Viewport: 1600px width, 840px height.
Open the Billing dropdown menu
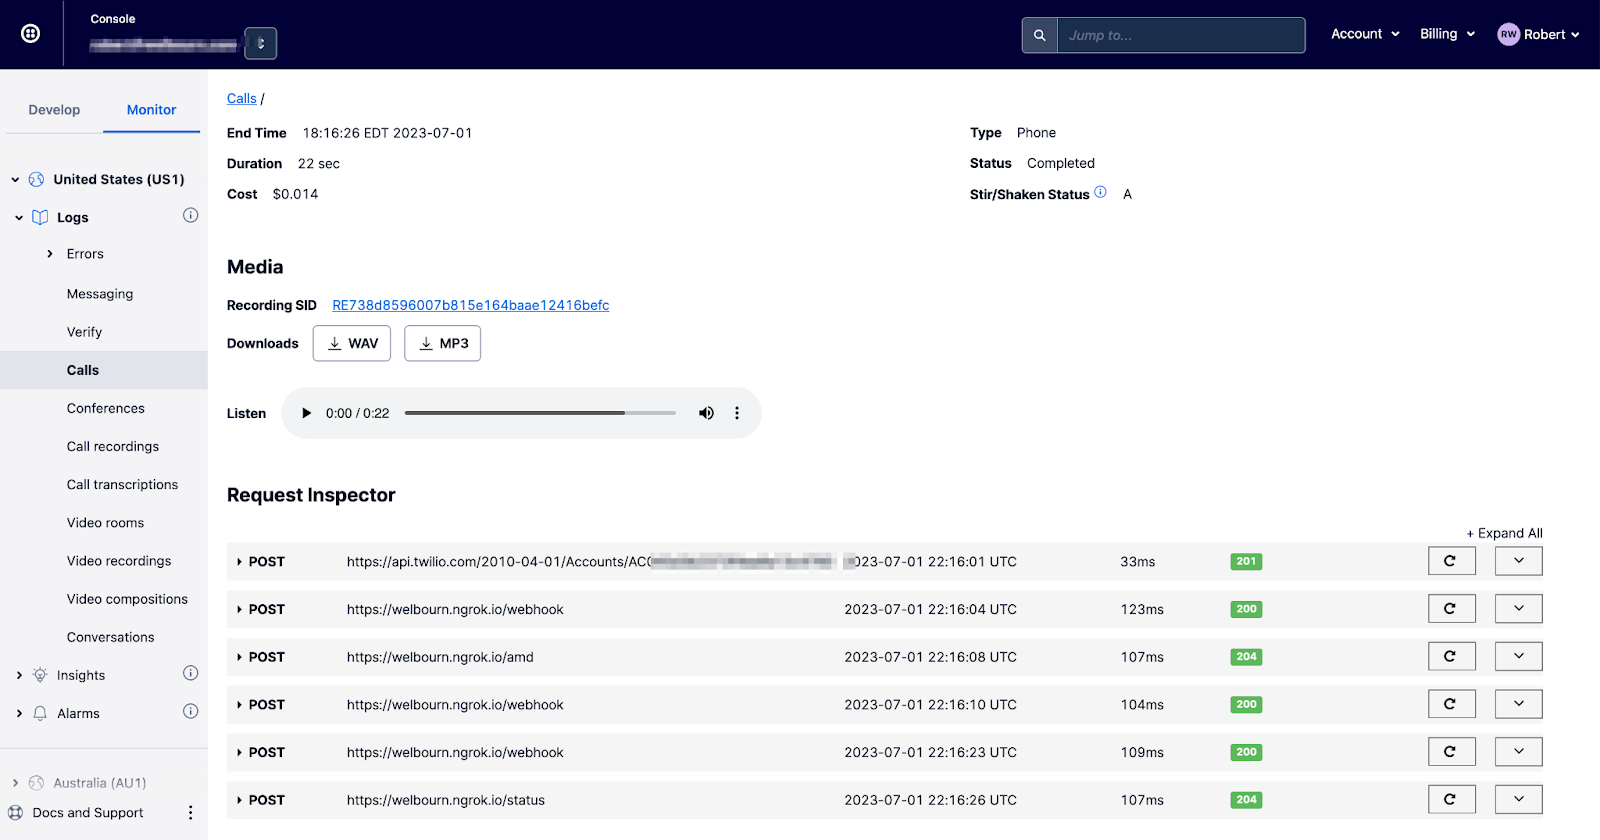[x=1447, y=34]
